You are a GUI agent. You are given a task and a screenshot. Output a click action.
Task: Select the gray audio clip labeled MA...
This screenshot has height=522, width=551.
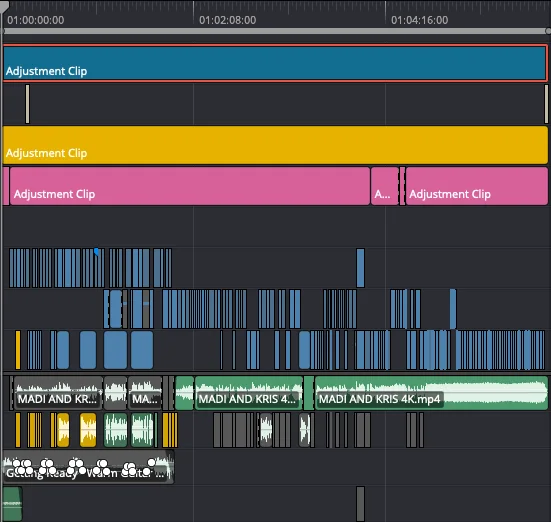(145, 393)
